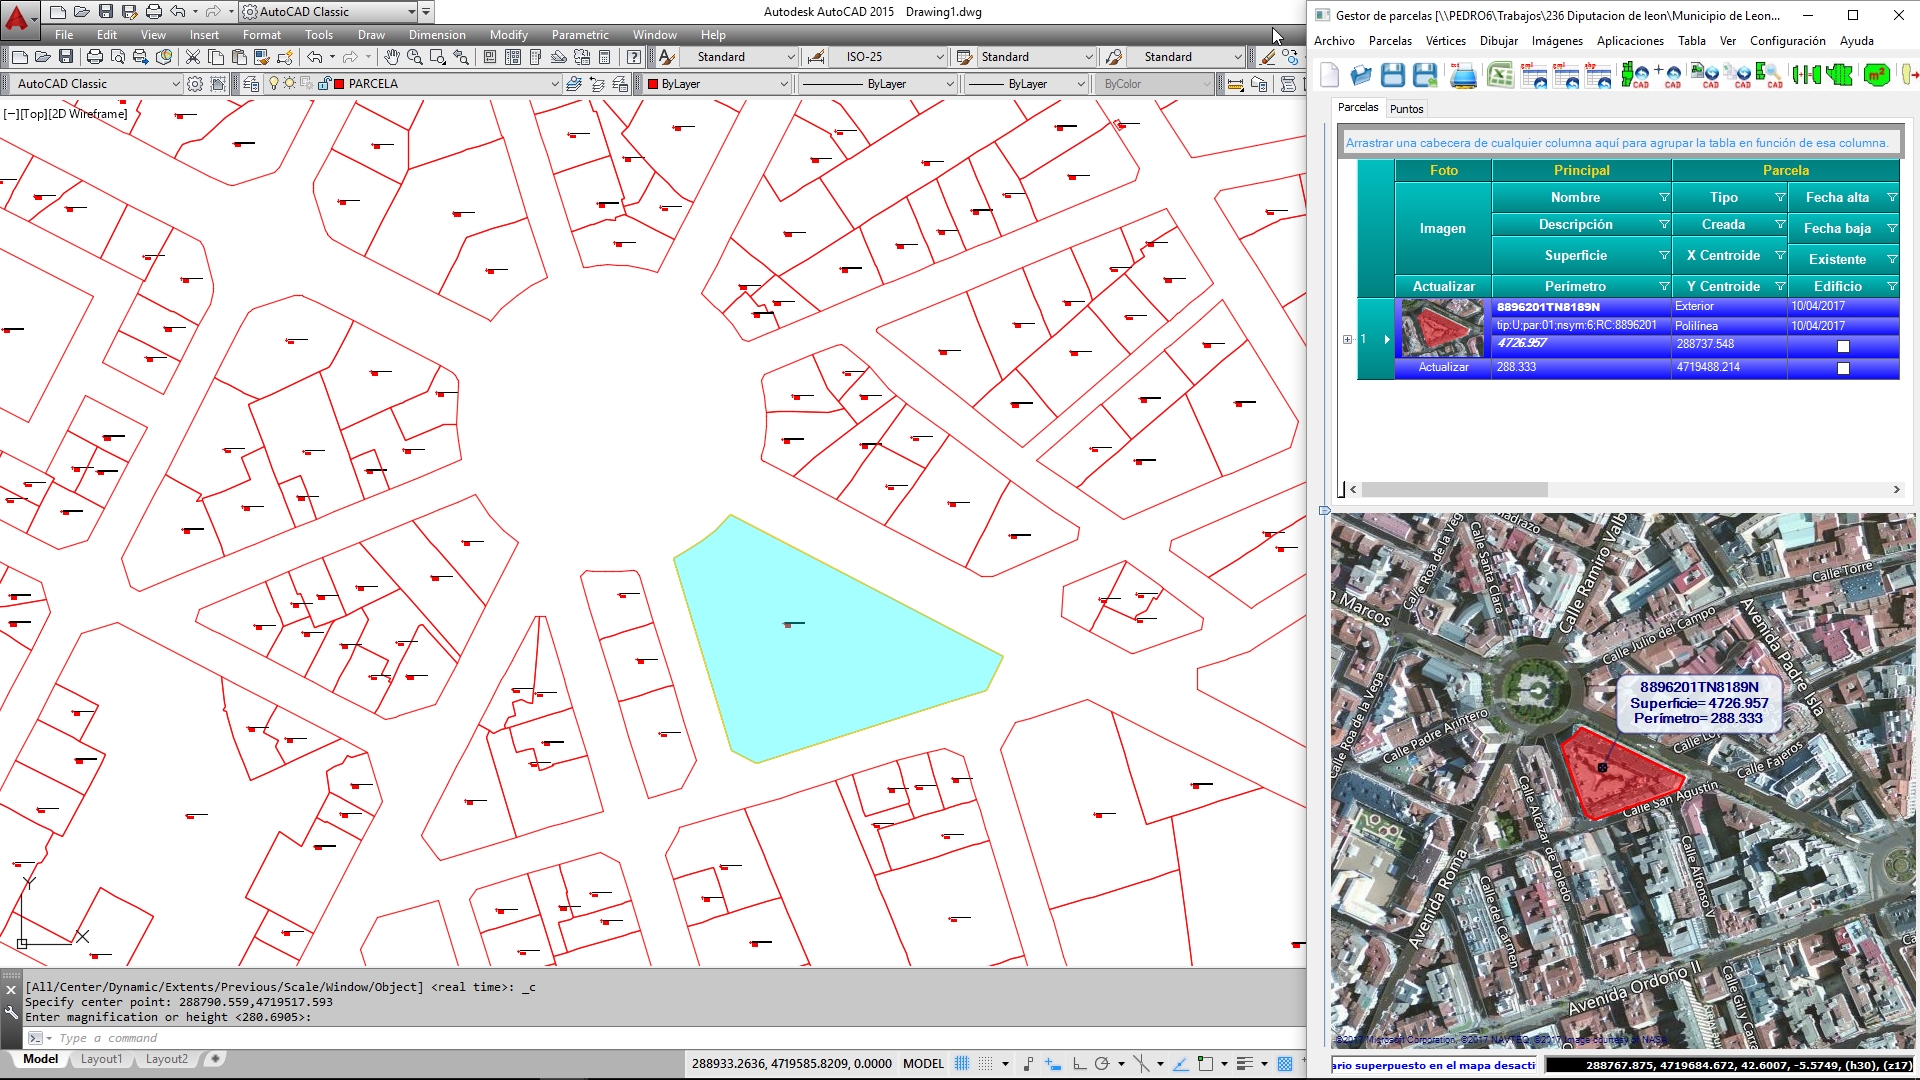This screenshot has height=1080, width=1920.
Task: Toggle object snap square icon in status bar
Action: pos(1206,1064)
